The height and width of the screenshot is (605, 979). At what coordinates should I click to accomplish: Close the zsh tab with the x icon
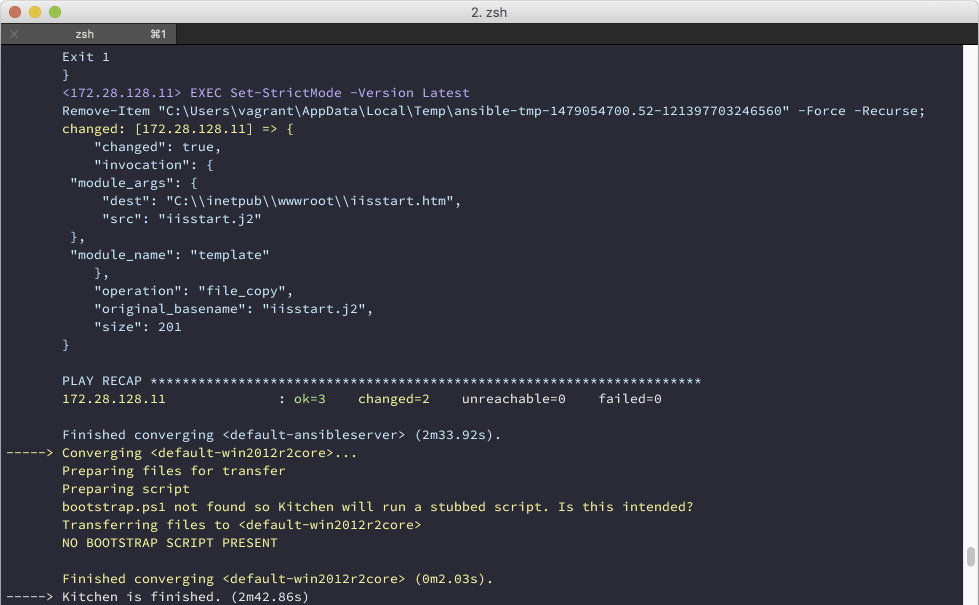[14, 34]
